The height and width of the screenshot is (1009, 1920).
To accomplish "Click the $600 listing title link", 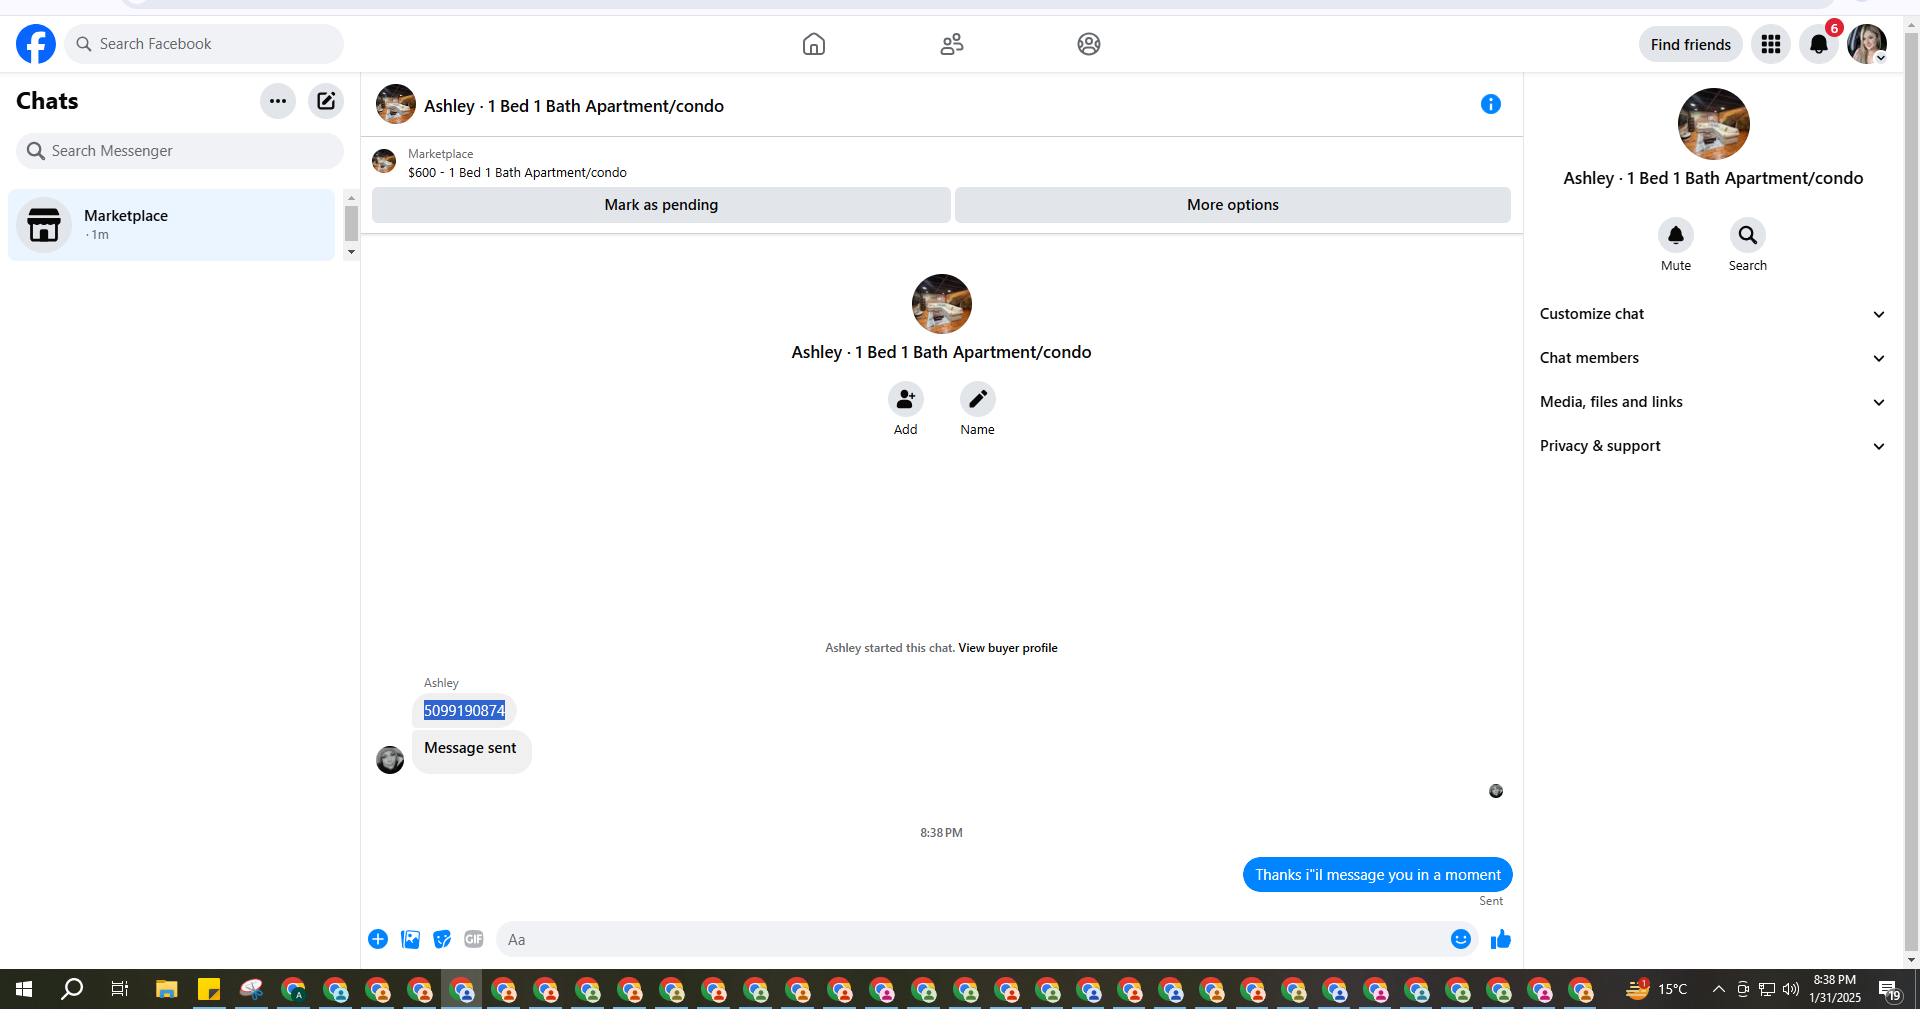I will tap(517, 172).
